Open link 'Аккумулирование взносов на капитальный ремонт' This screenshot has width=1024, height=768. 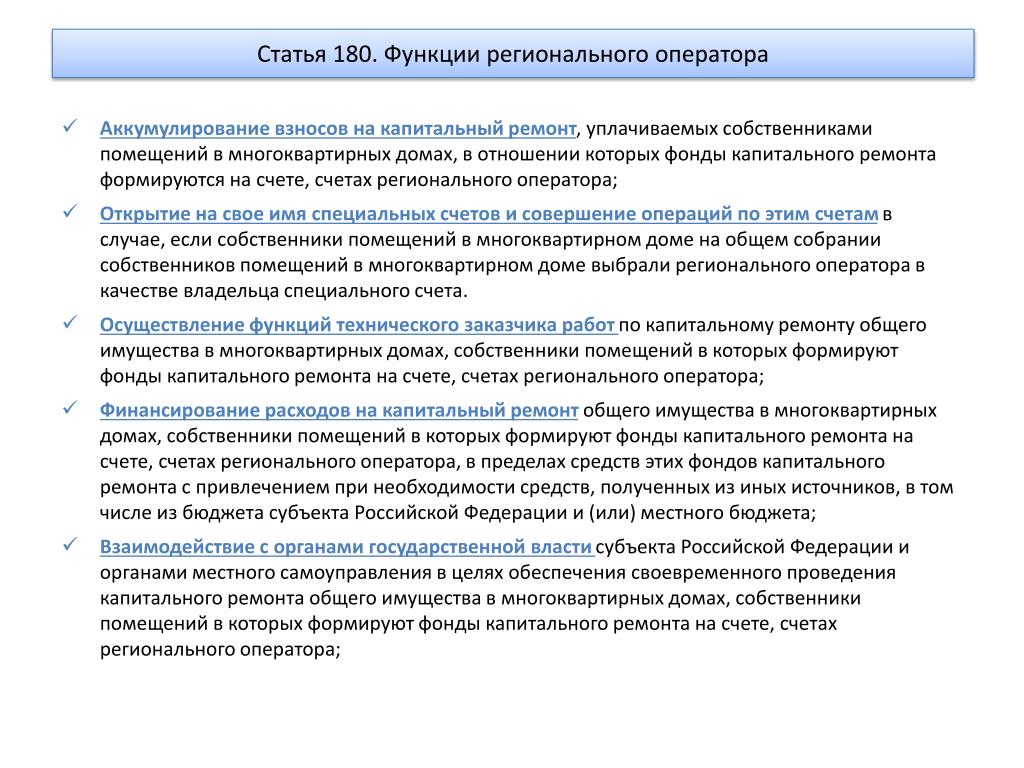tap(338, 129)
